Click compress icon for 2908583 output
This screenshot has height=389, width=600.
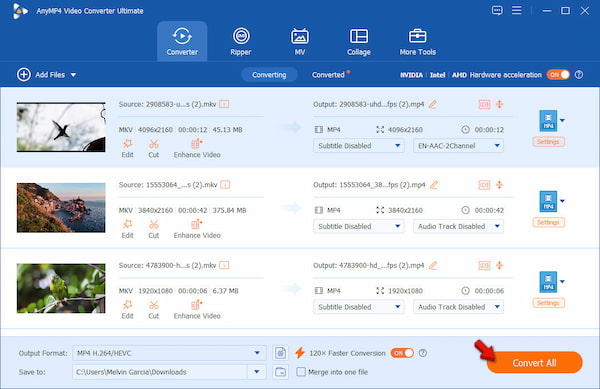pos(499,104)
